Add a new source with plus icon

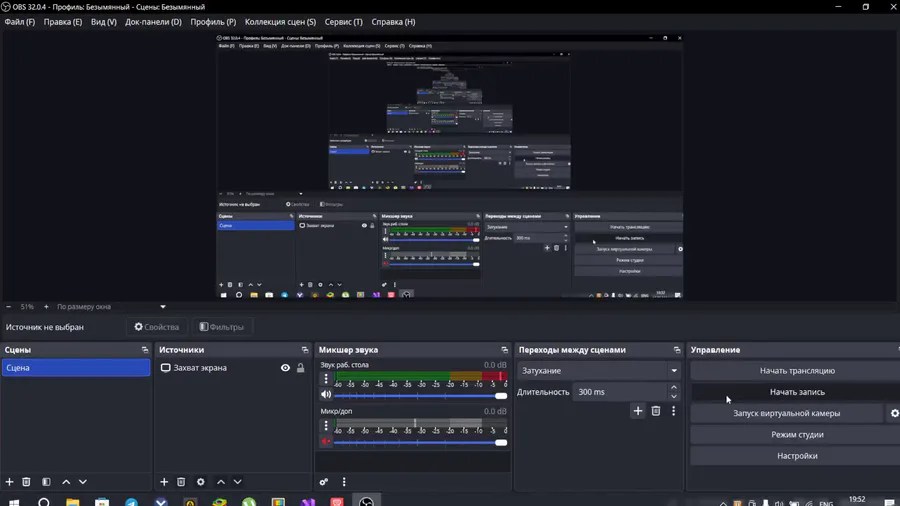coord(164,482)
